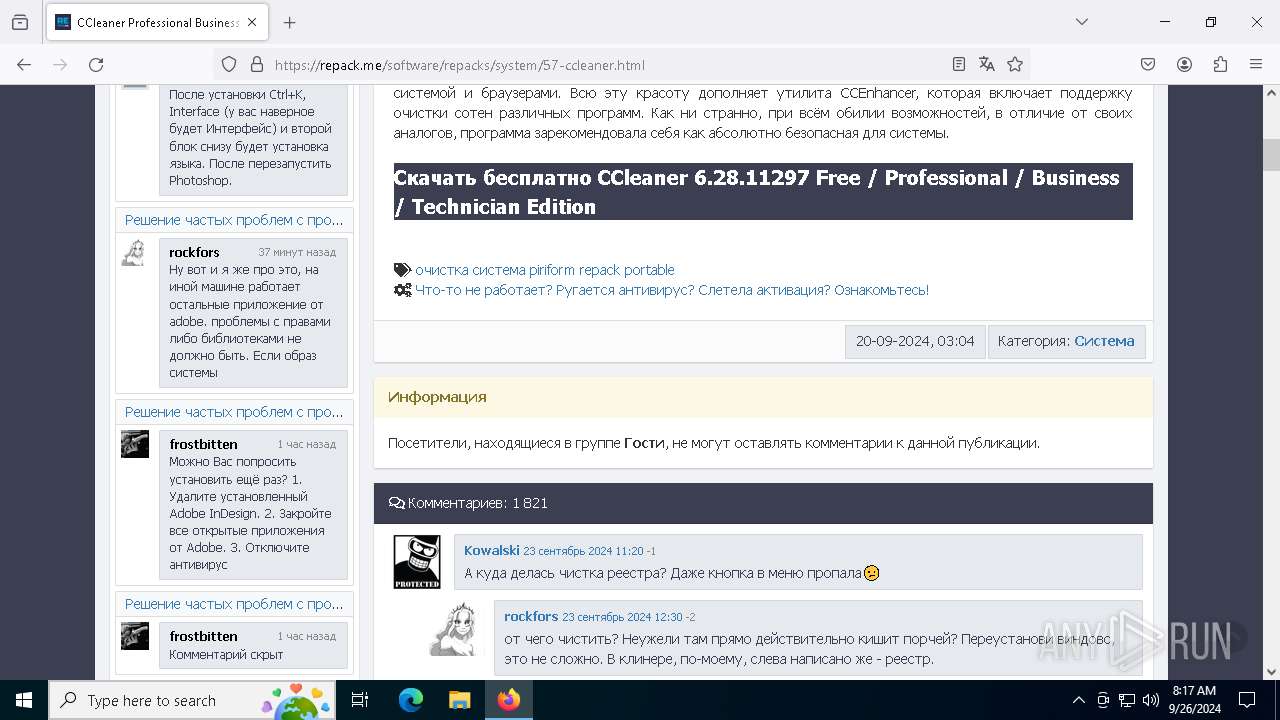Click Firefox taskbar icon
Screen dimensions: 1280x720
(509, 700)
